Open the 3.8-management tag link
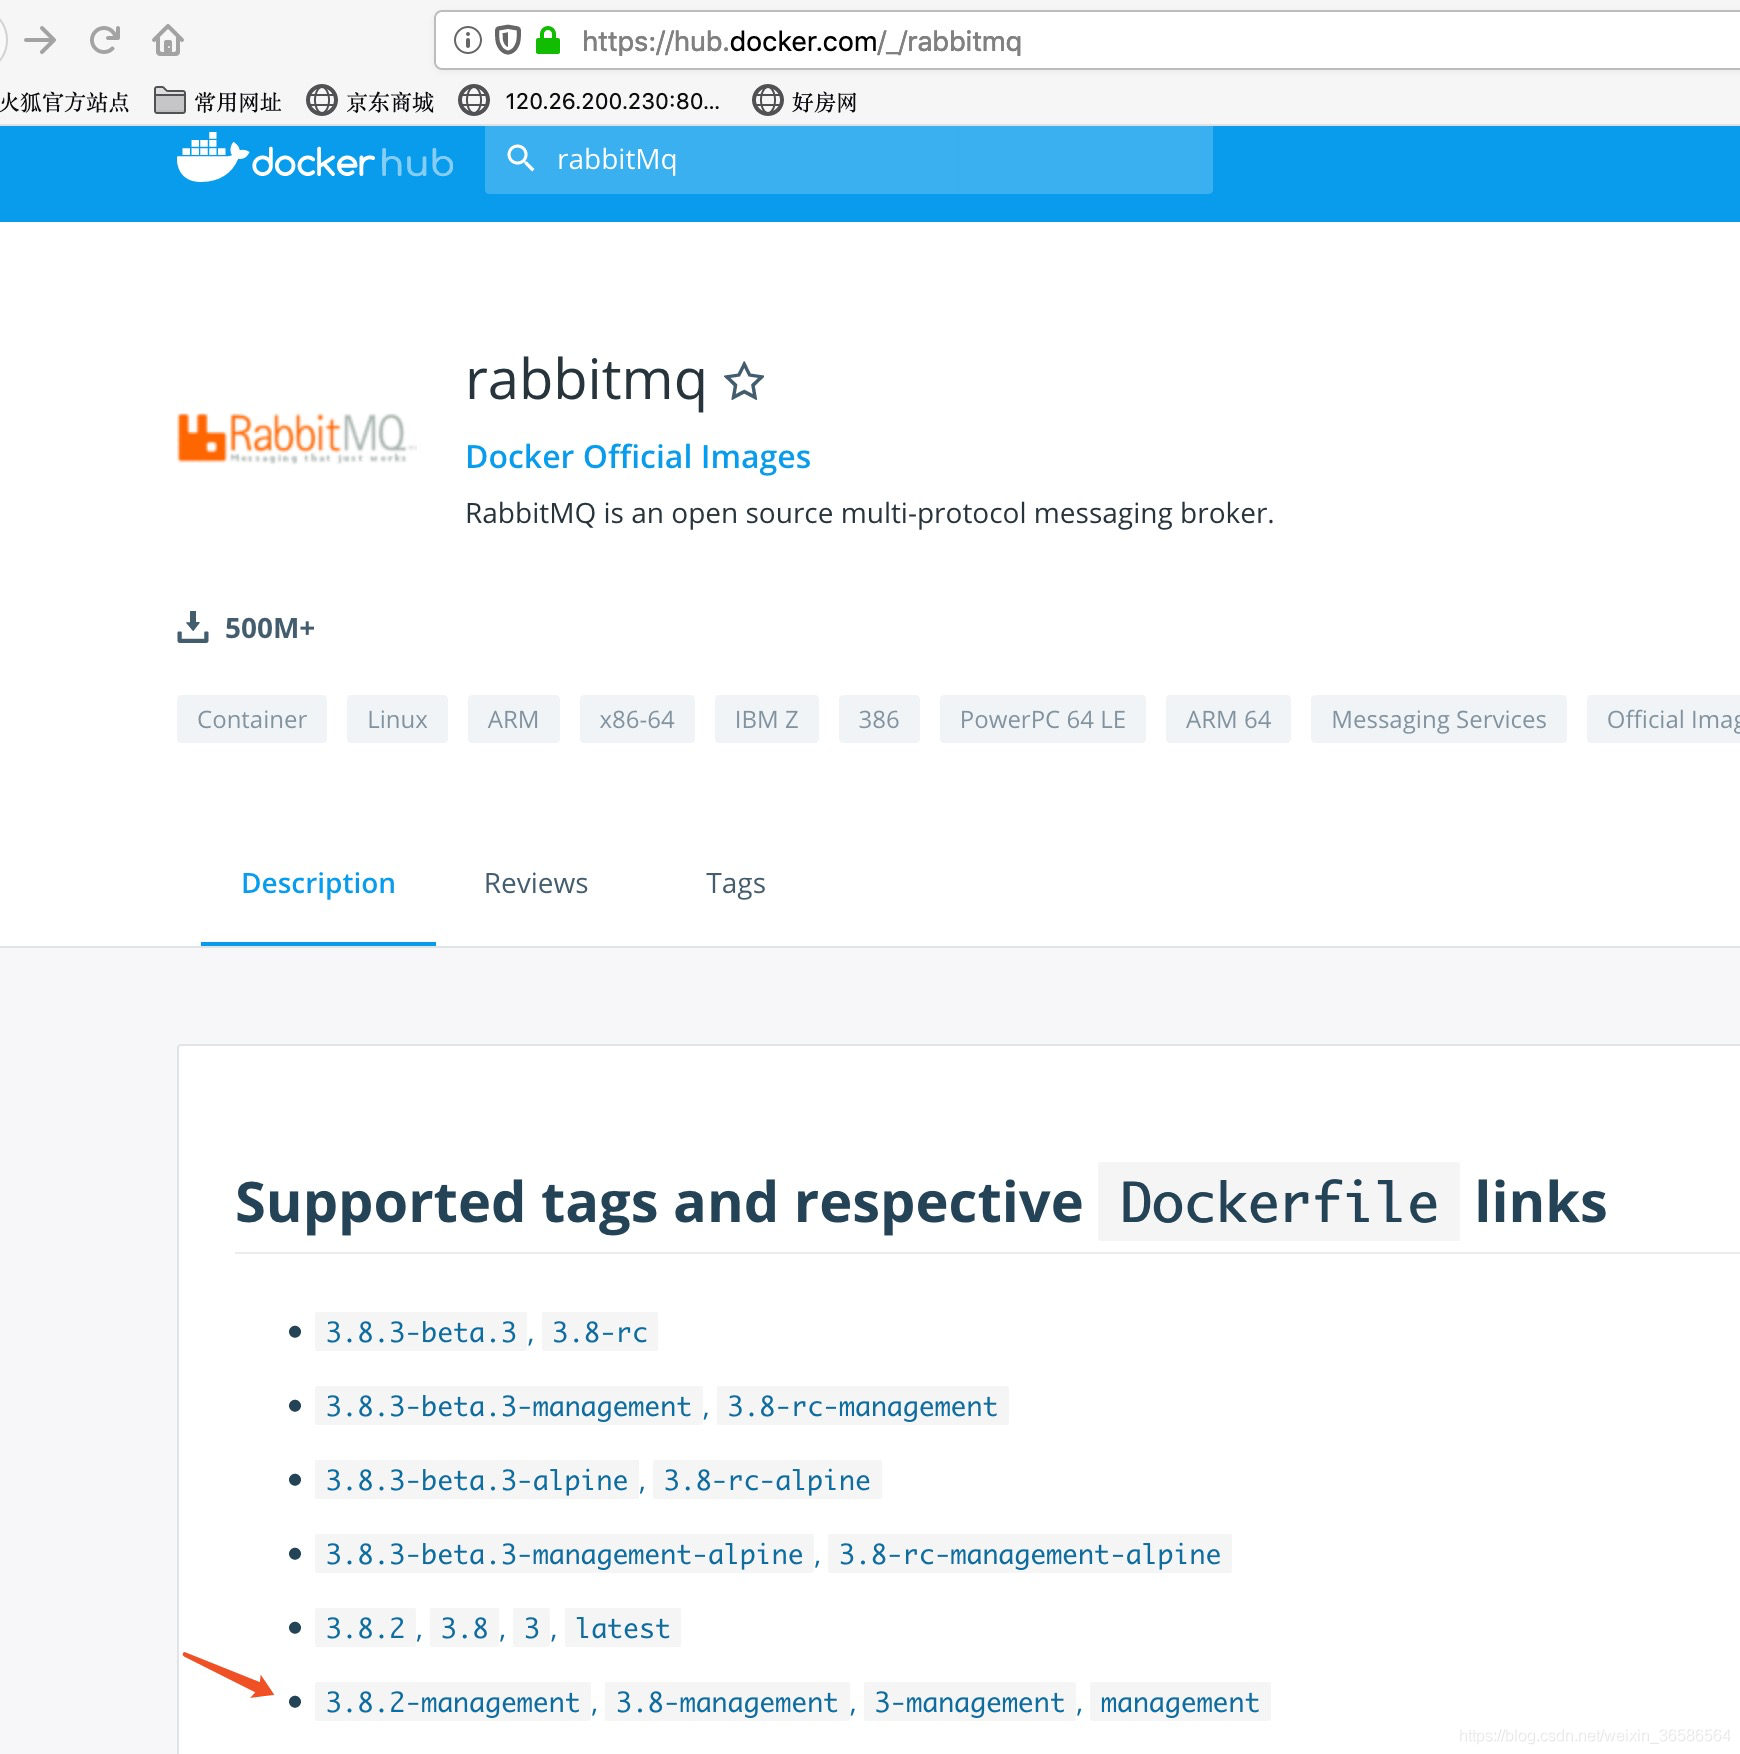This screenshot has width=1740, height=1754. (x=727, y=1702)
